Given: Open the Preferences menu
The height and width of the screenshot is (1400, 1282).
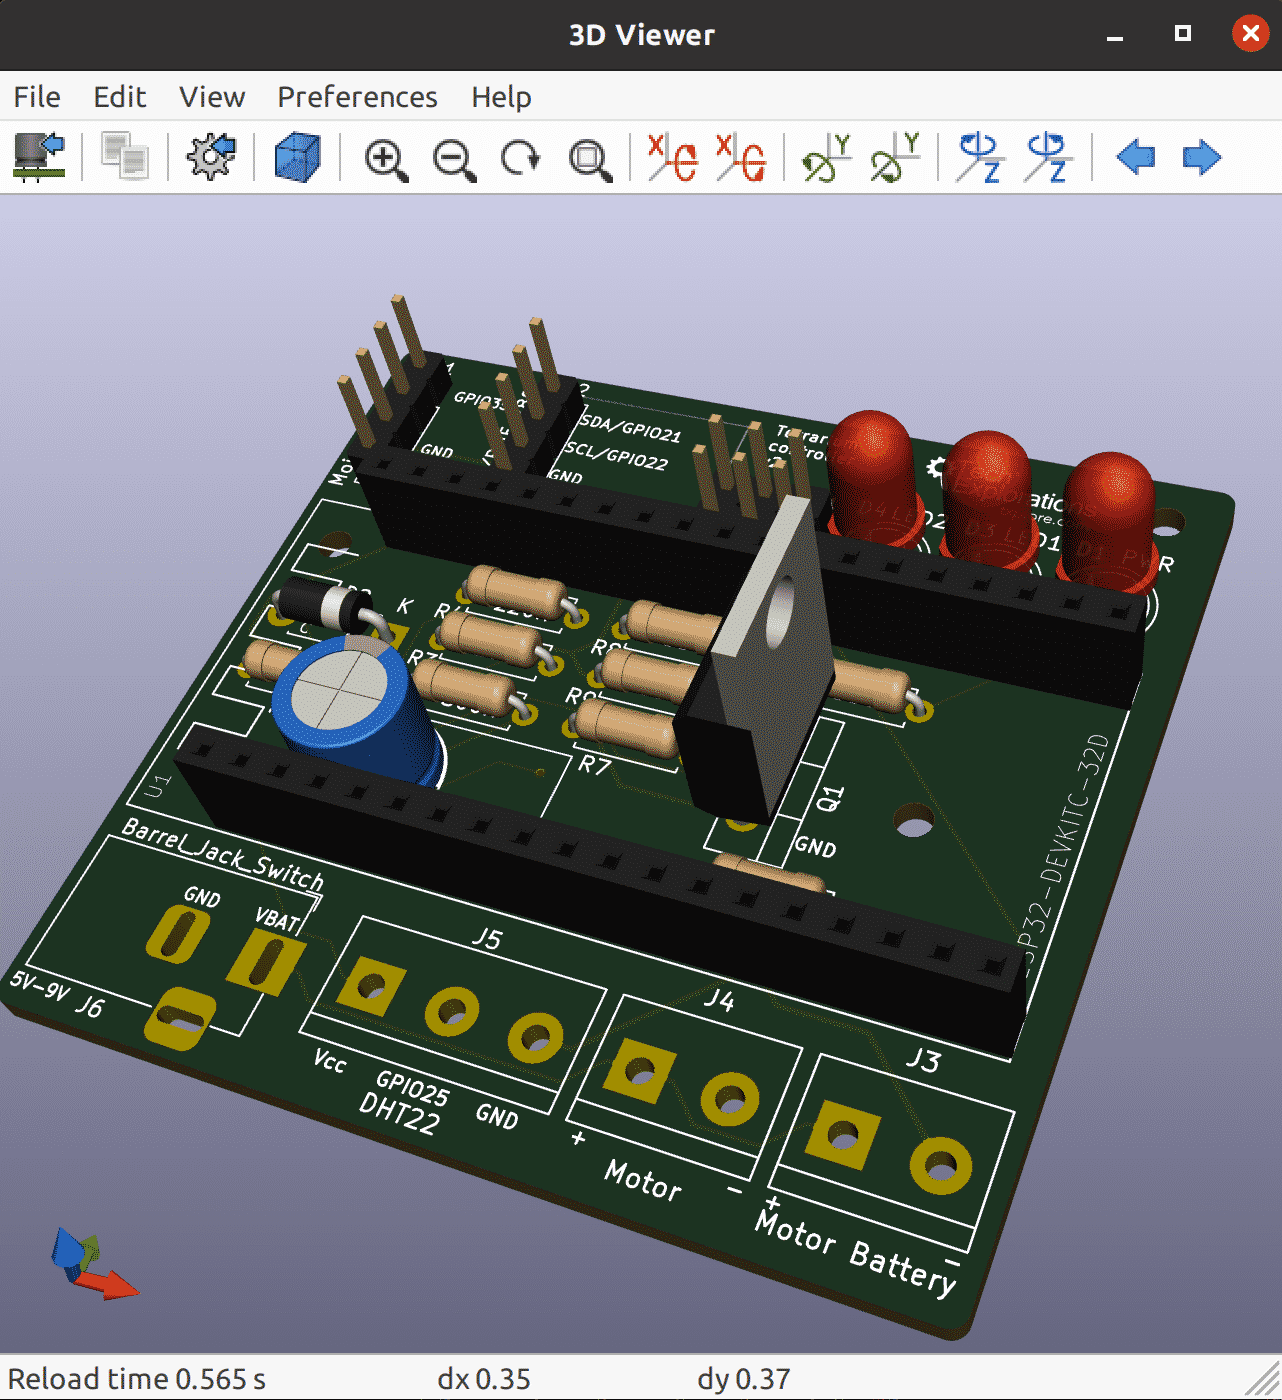Looking at the screenshot, I should 357,96.
